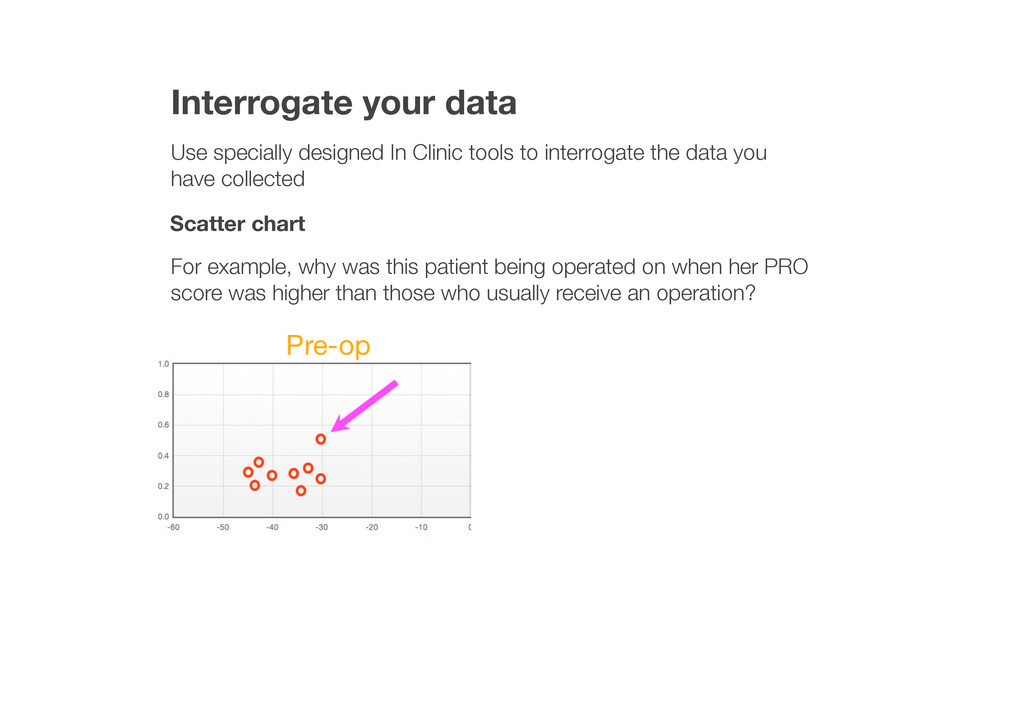Click the leftmost scatter data point
This screenshot has height=724, width=1024.
248,472
